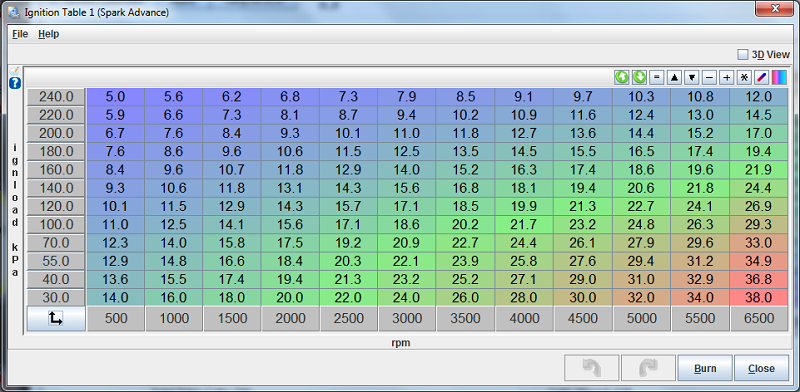The image size is (800, 392).
Task: Click the Burn button
Action: [x=705, y=368]
